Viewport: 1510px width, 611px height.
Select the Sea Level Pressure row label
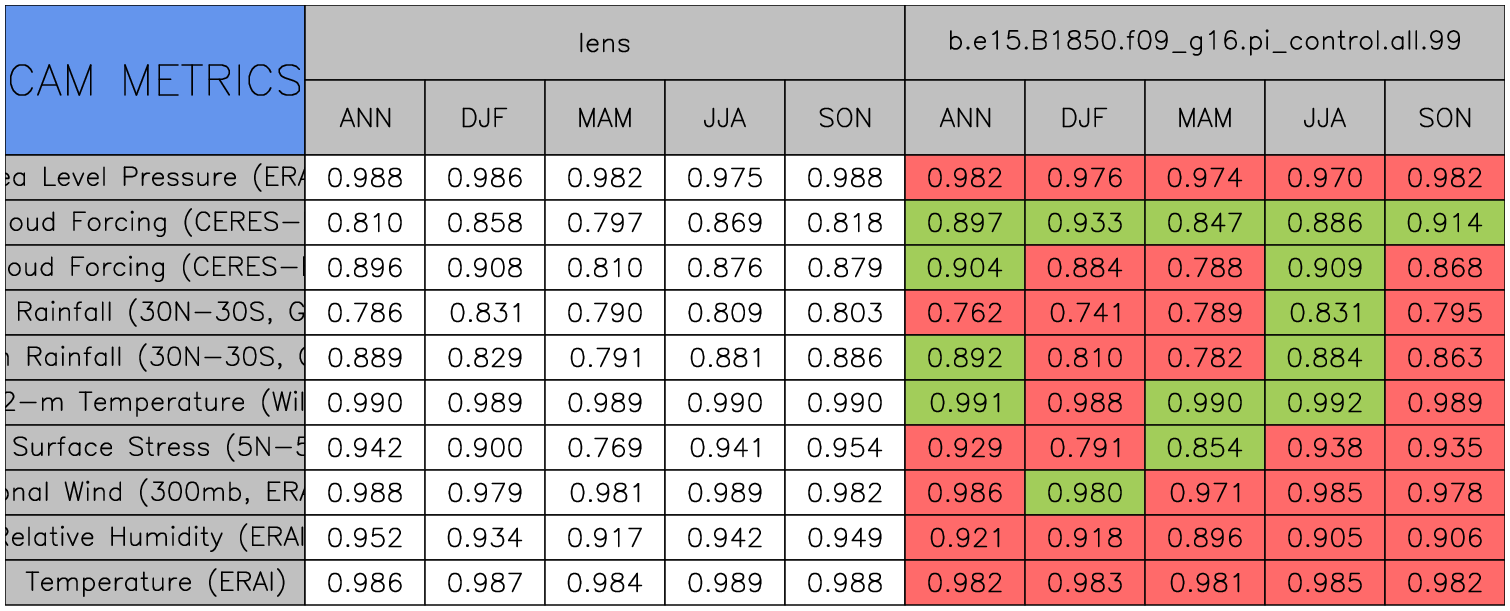point(155,178)
